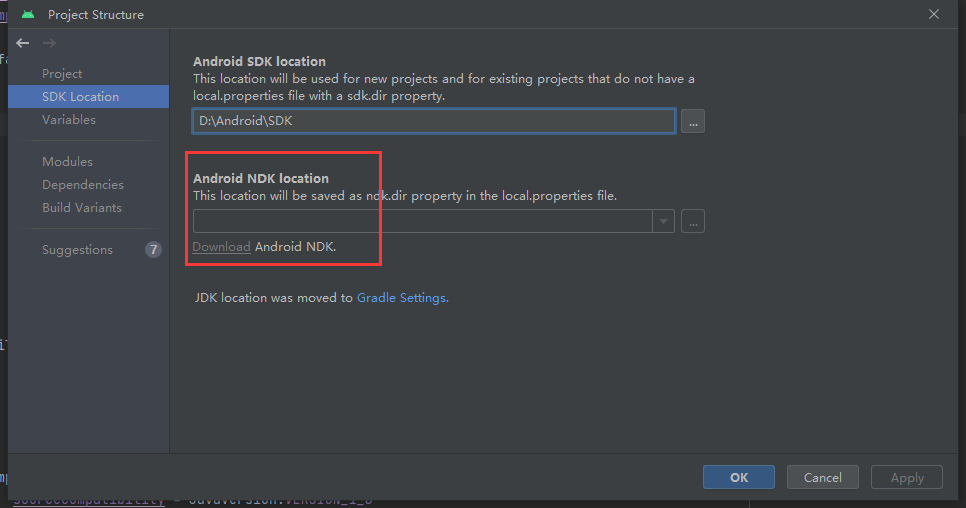
Task: Click the Suggestions count badge 7
Action: tap(153, 249)
